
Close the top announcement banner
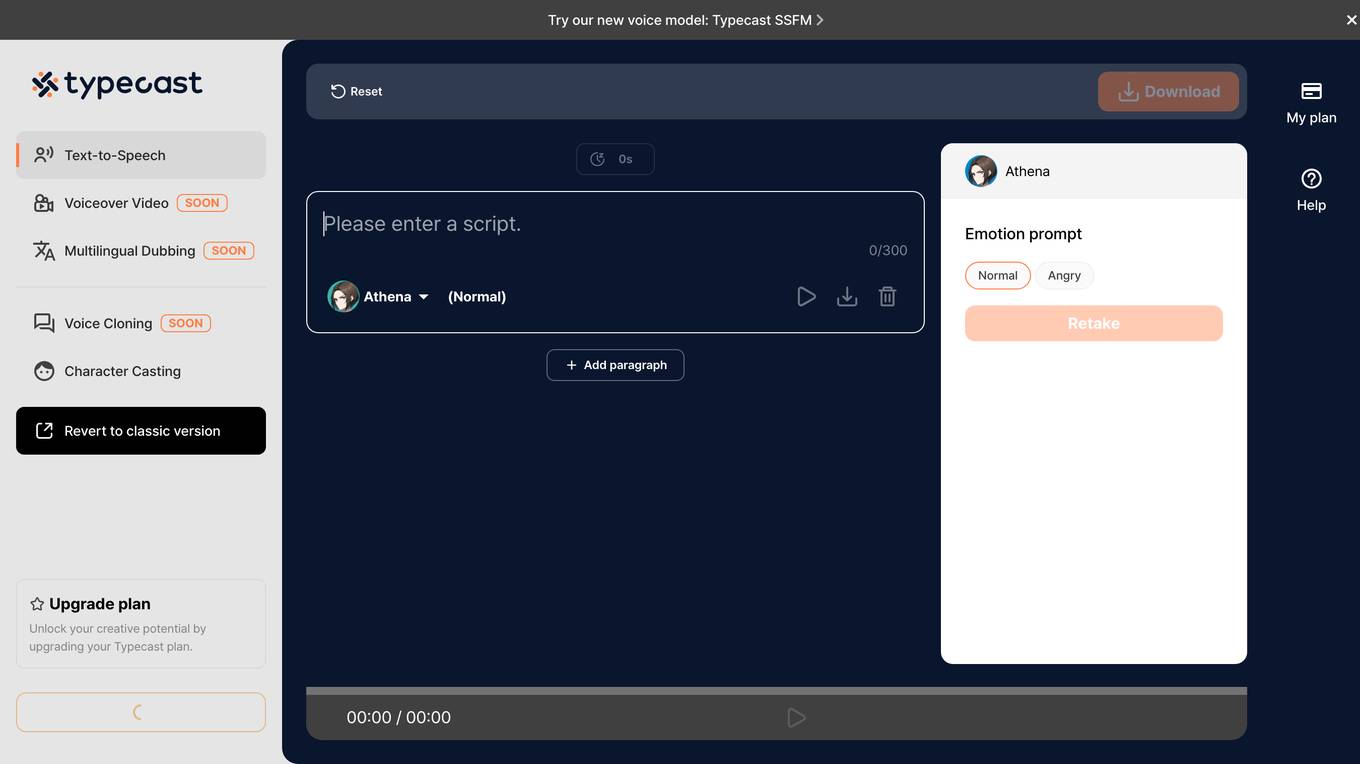pos(1351,20)
